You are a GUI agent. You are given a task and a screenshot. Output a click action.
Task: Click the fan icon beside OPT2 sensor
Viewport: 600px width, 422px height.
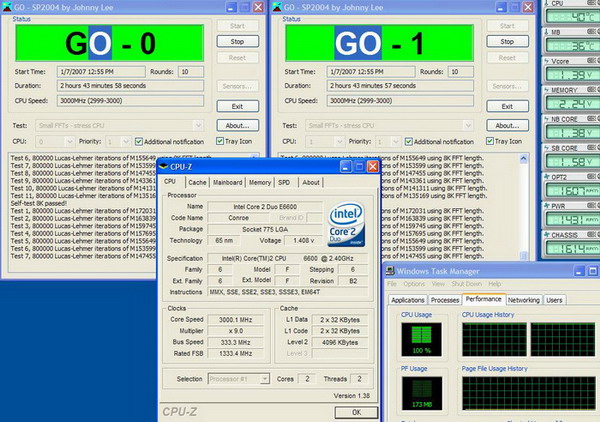click(547, 177)
